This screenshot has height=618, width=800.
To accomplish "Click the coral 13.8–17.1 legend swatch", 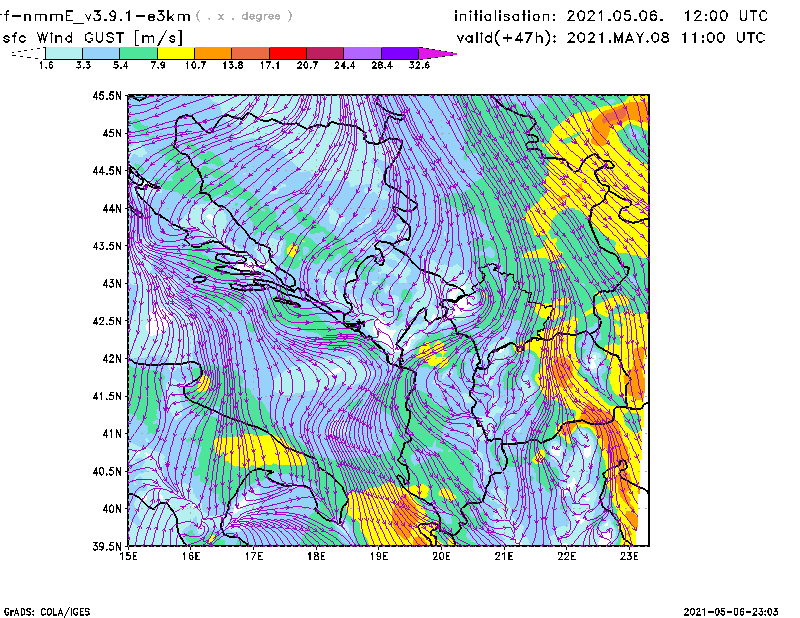I will pyautogui.click(x=251, y=53).
